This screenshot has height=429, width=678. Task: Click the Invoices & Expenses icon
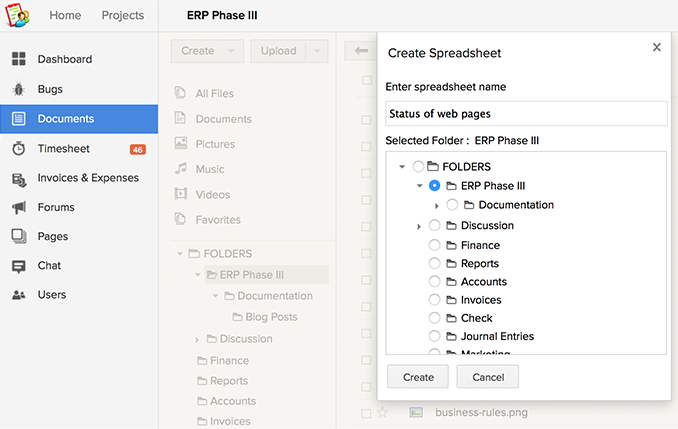(19, 178)
